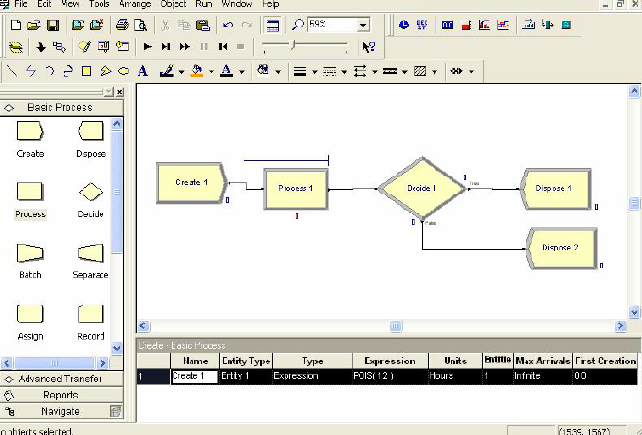This screenshot has width=642, height=435.
Task: Click the Connect modules tool
Action: tap(59, 47)
